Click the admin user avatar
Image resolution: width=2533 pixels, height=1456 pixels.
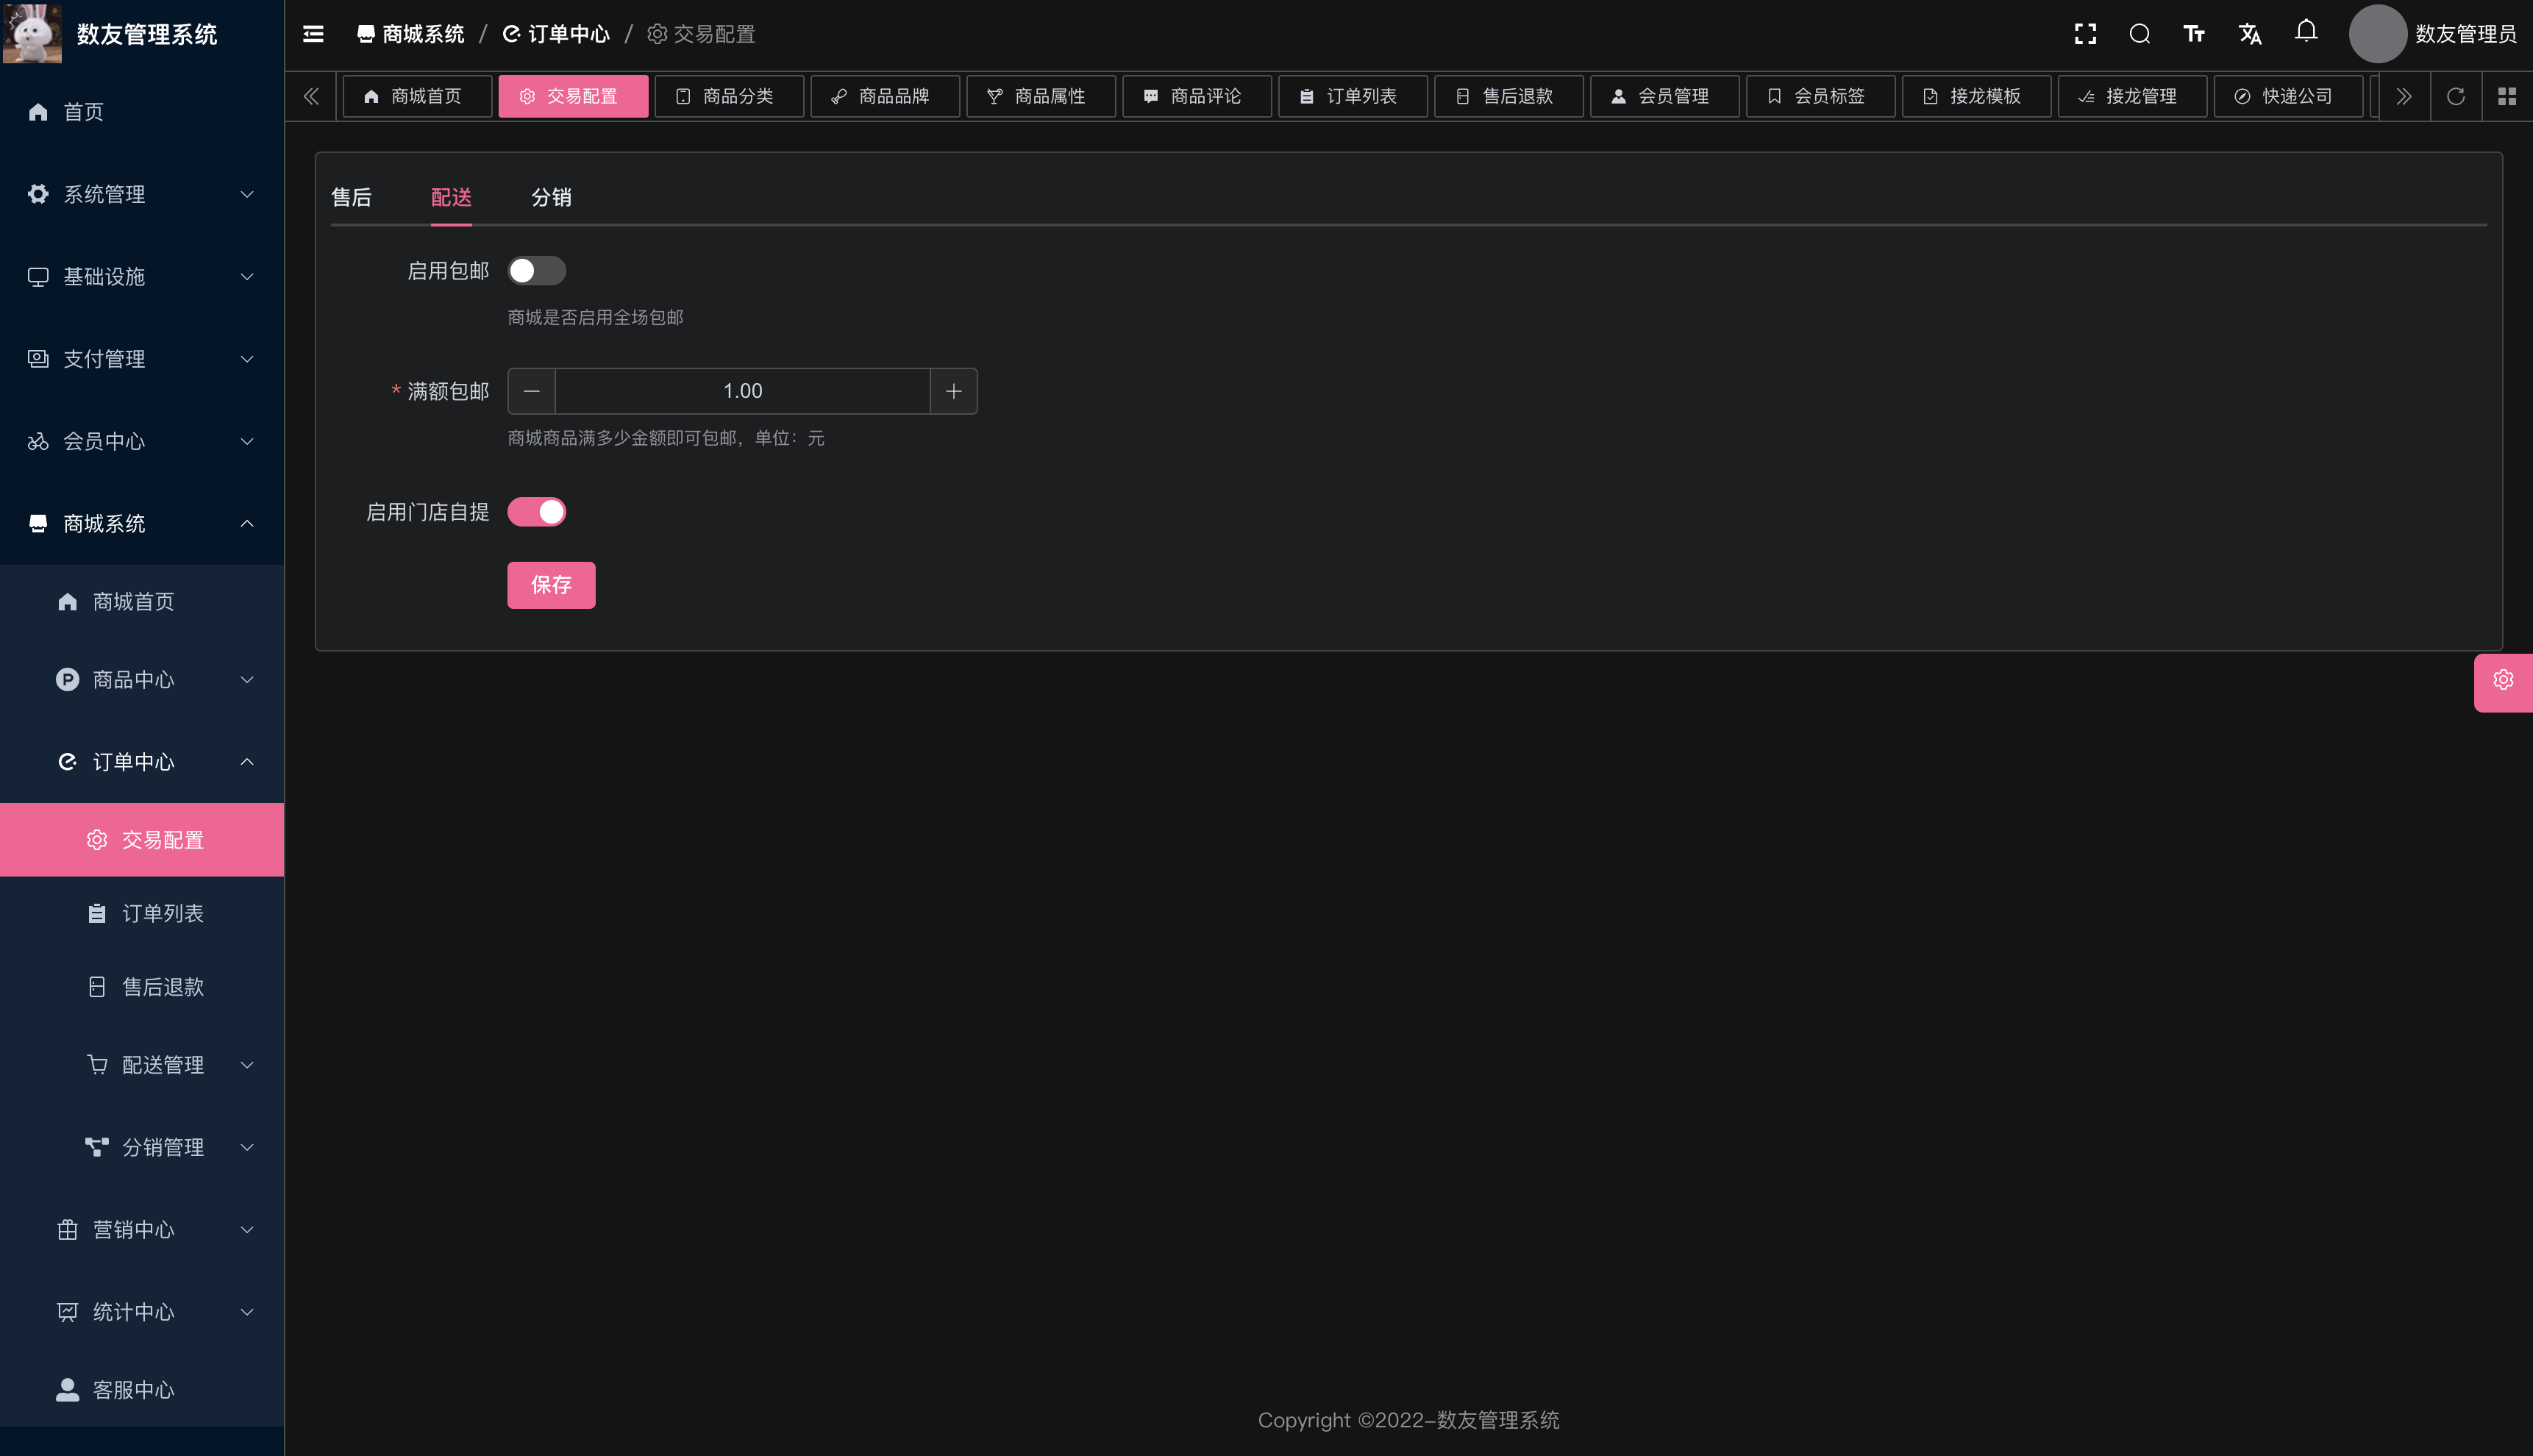(2377, 34)
